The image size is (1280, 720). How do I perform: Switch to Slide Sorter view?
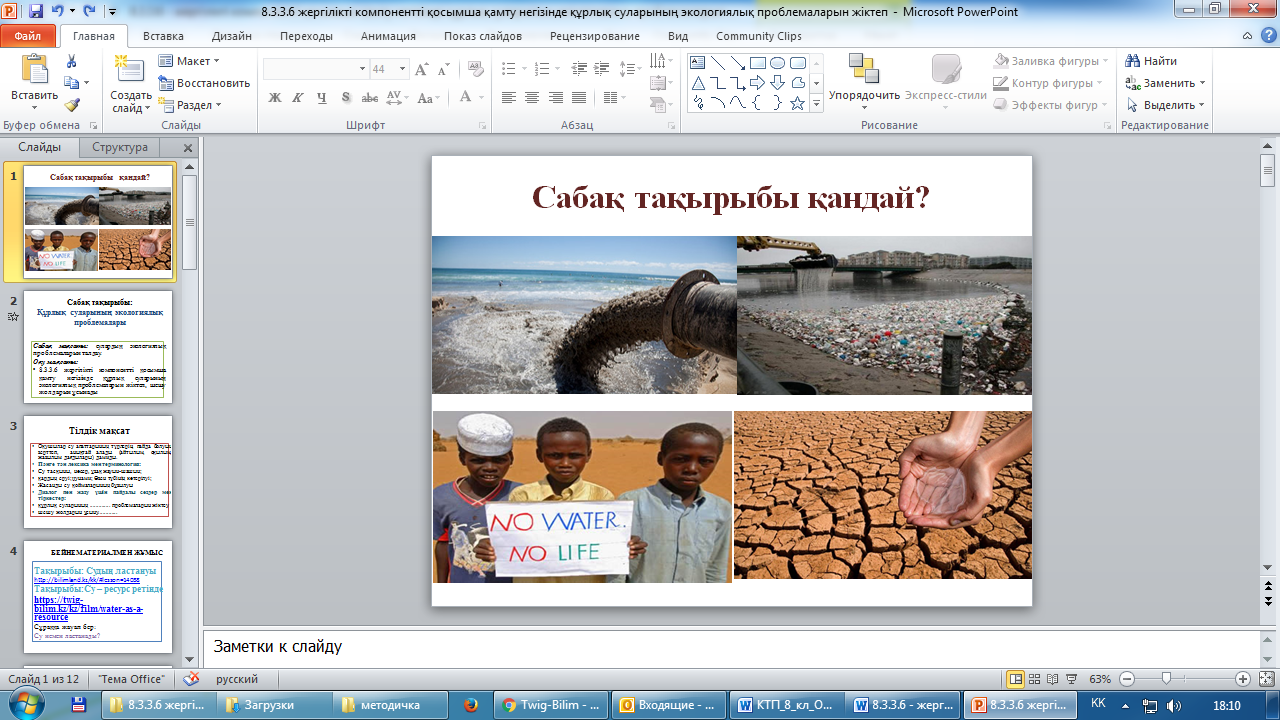tap(1034, 679)
